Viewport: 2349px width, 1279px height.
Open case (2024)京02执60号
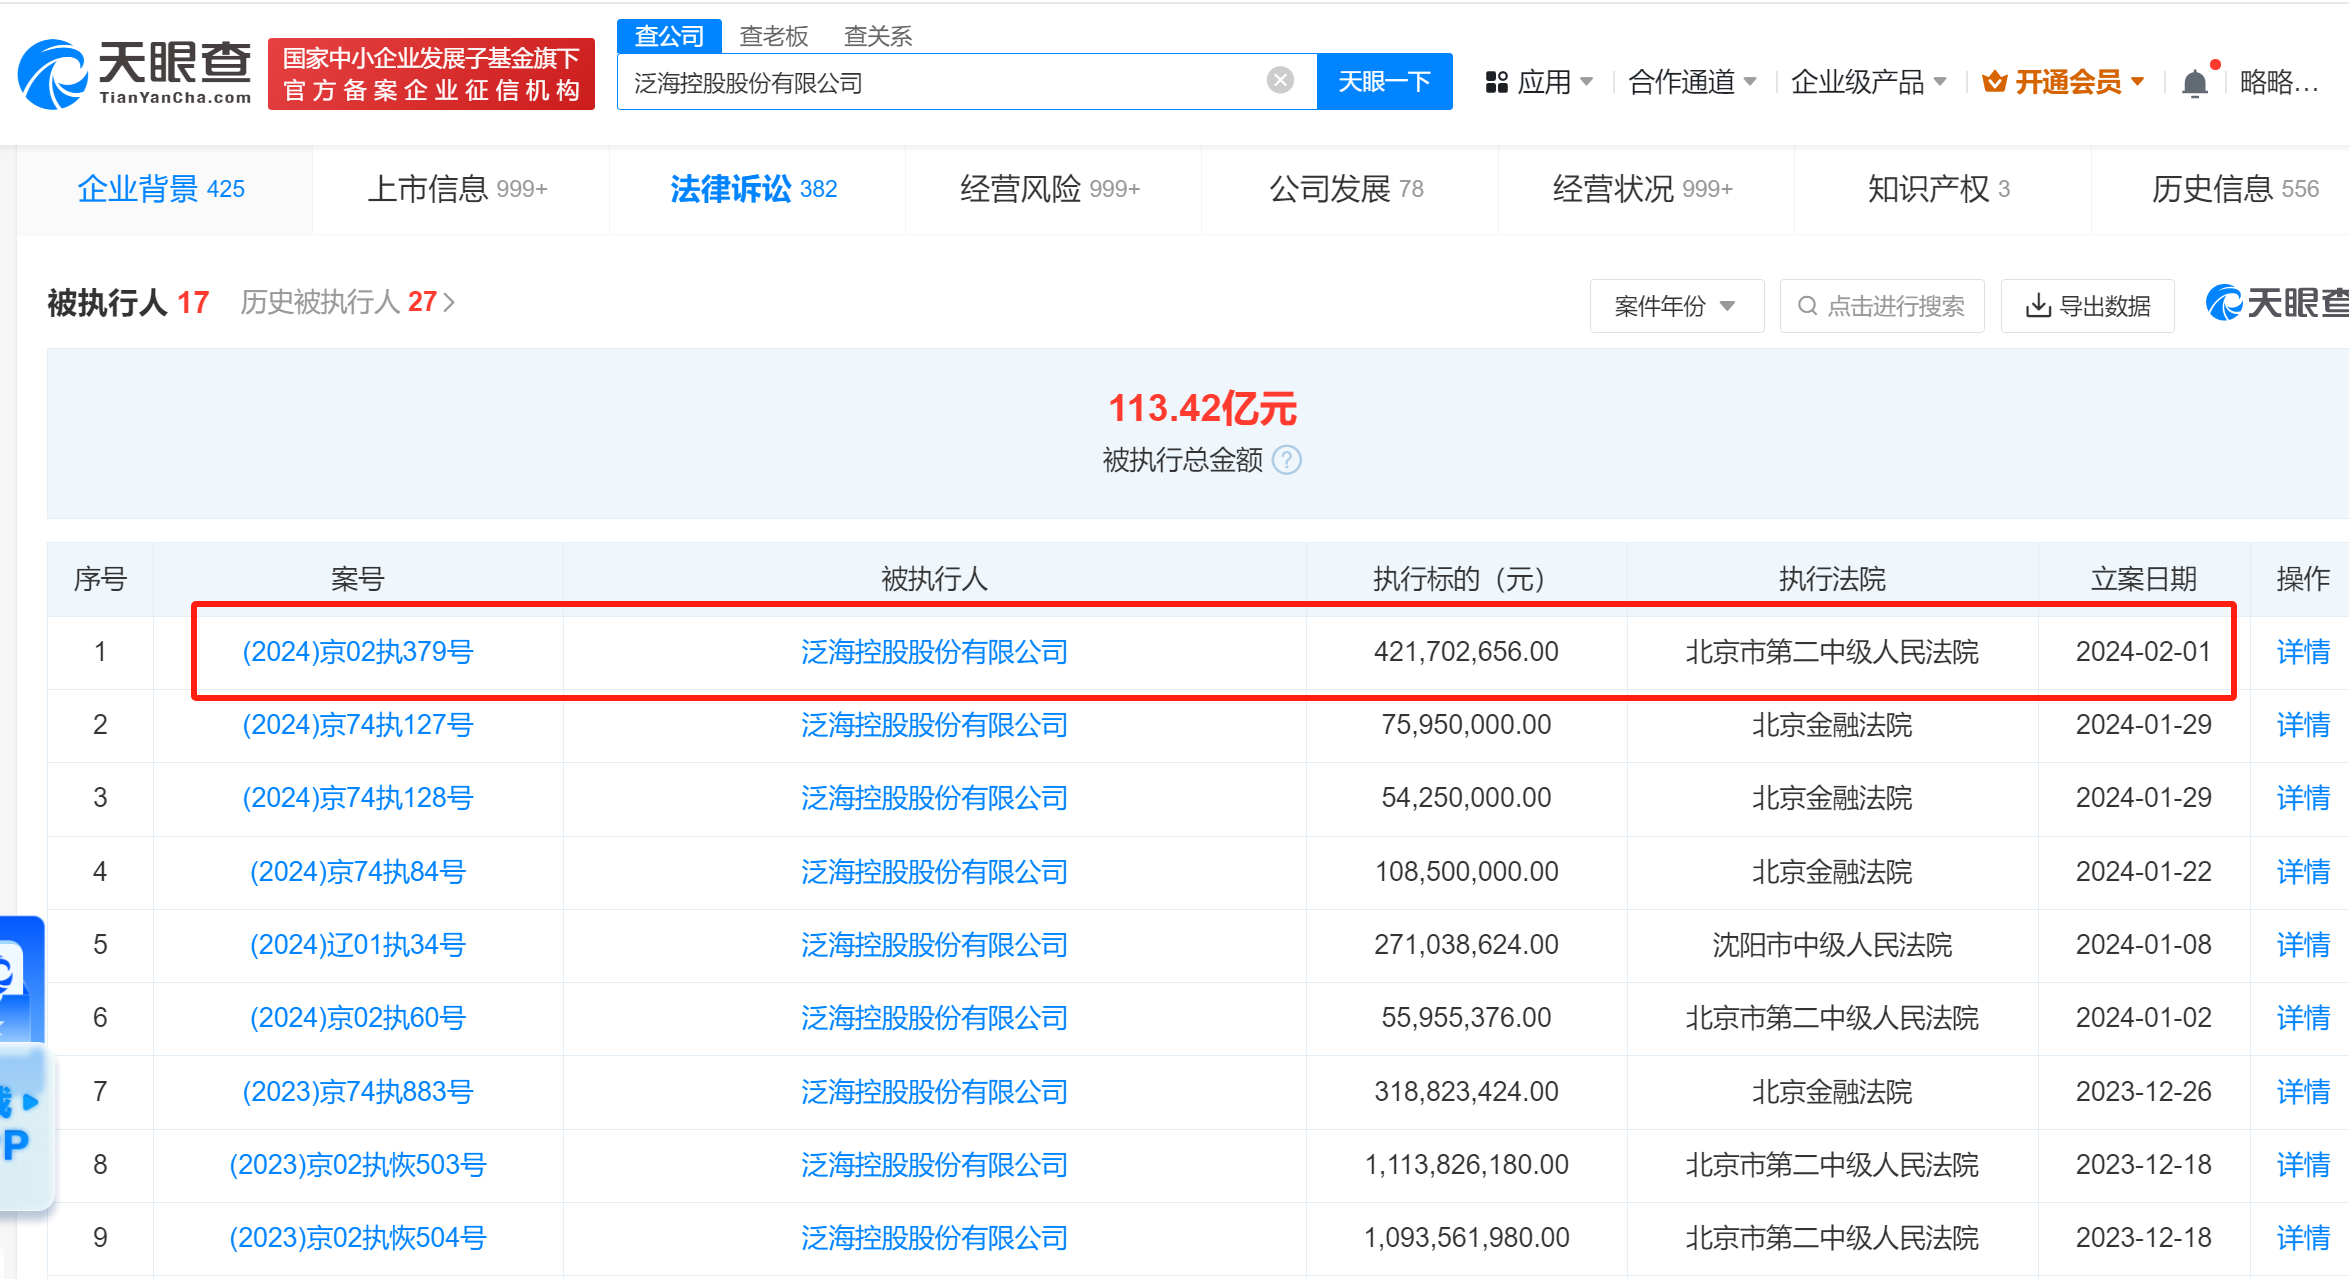[x=358, y=1018]
